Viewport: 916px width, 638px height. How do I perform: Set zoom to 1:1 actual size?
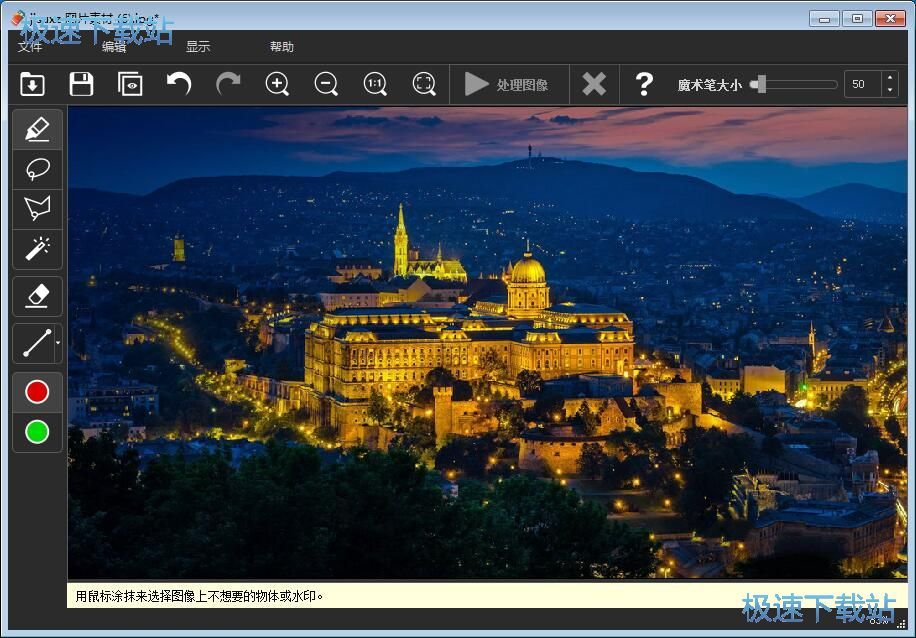[375, 85]
